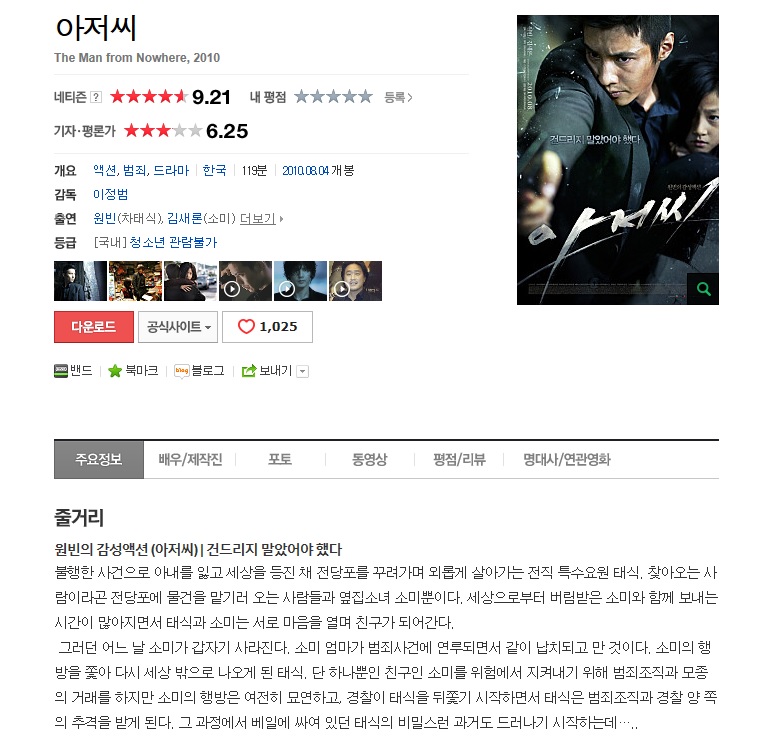This screenshot has width=772, height=741.
Task: Click the red 다운로드 button
Action: (x=94, y=327)
